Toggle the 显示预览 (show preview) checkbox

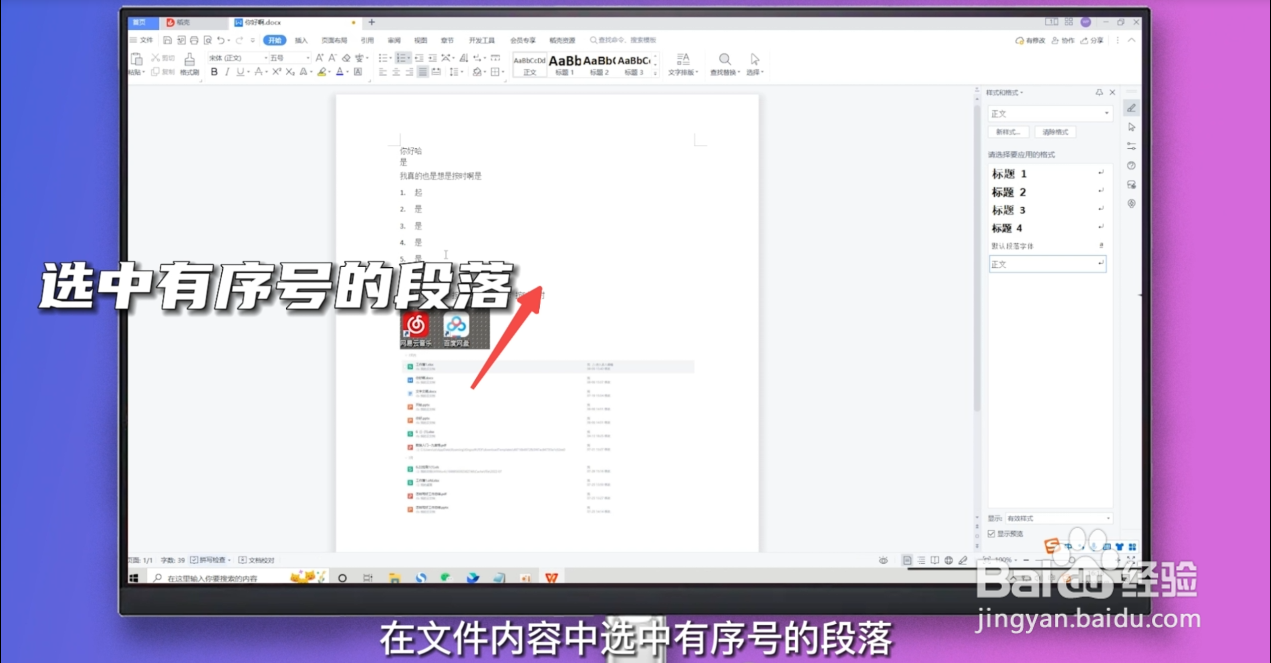[x=991, y=534]
